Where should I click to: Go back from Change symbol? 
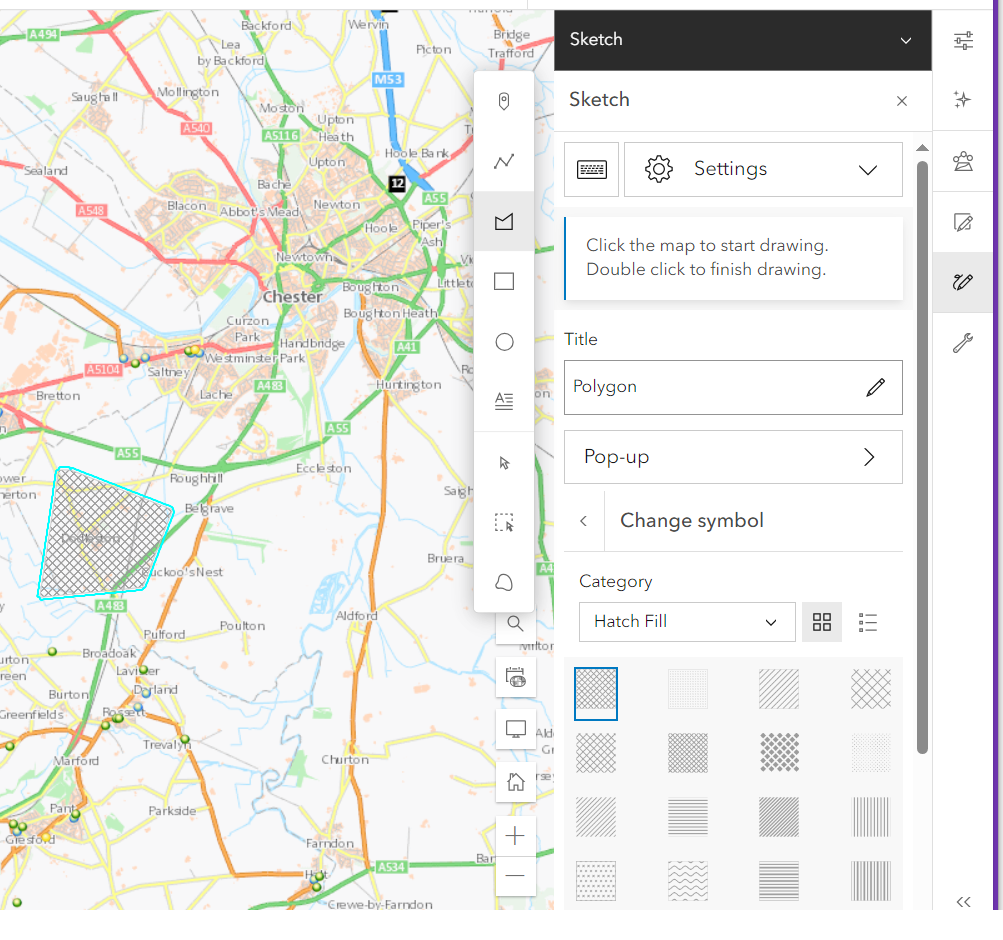[583, 520]
